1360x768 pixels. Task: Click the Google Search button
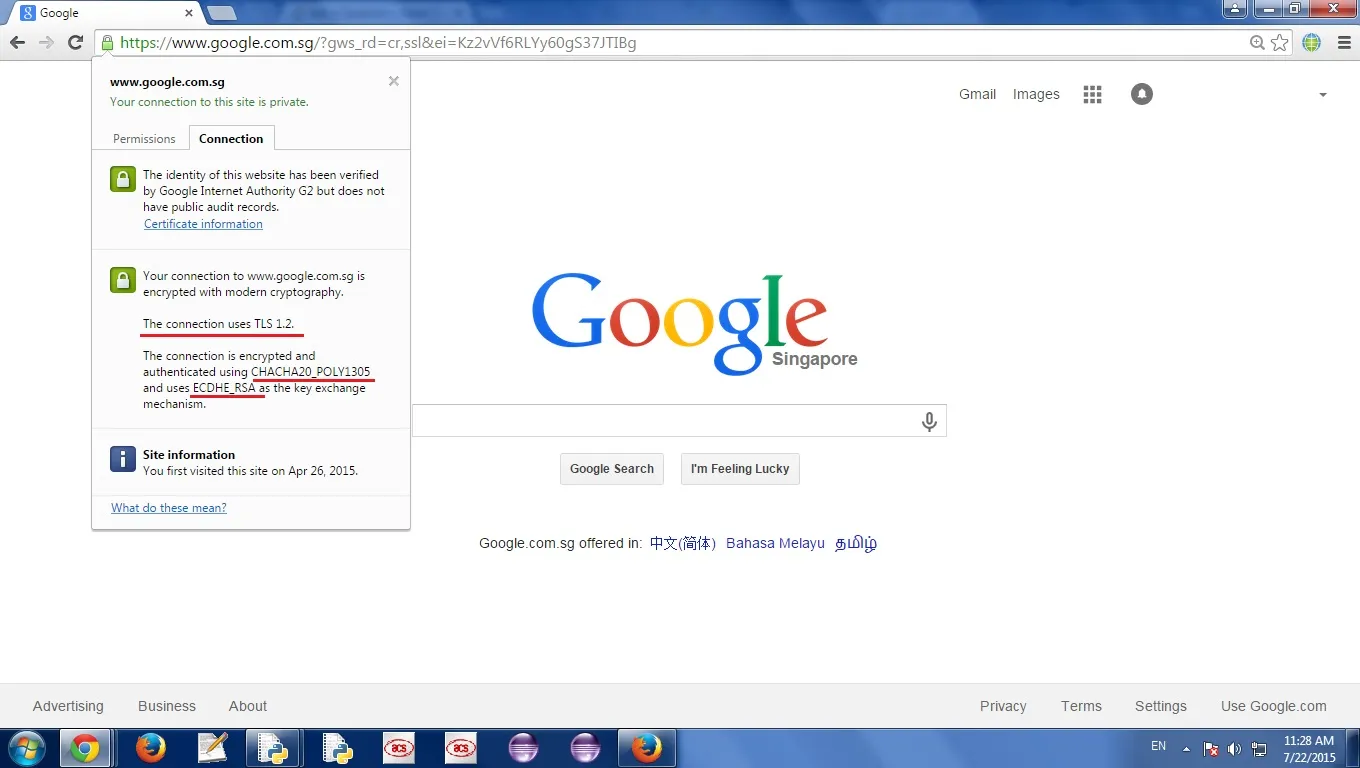click(612, 469)
